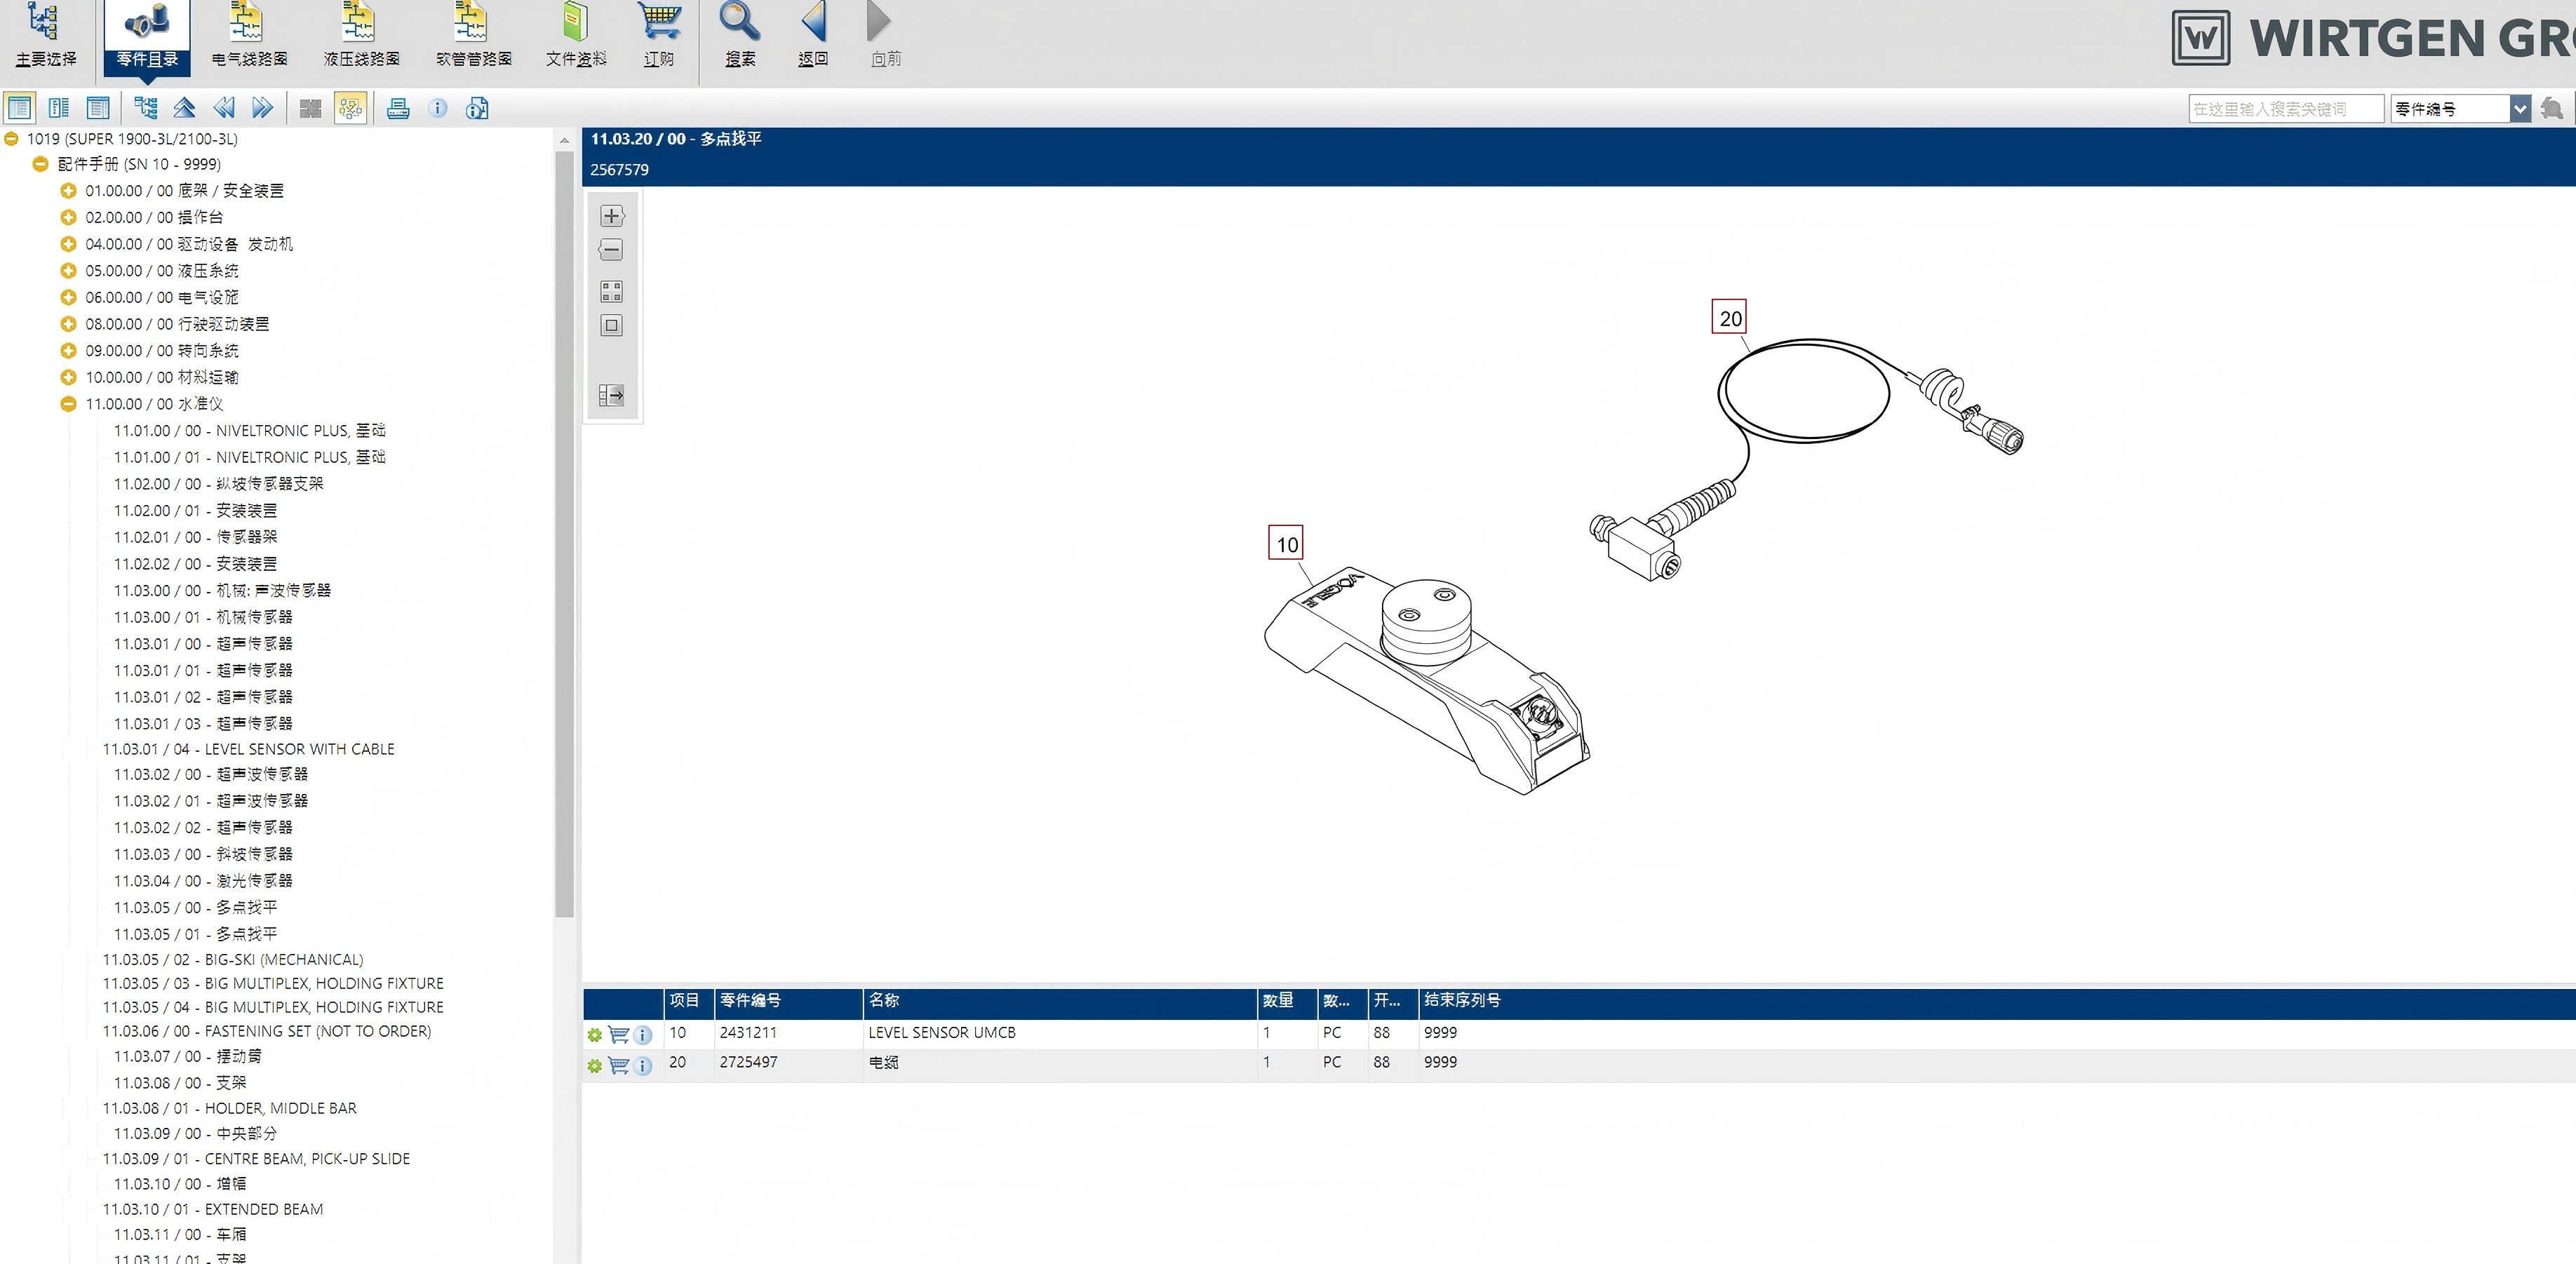Open 11.03.01 / 04 - LEVEL SENSOR WITH CABLE
This screenshot has height=1264, width=2576.
[x=249, y=749]
